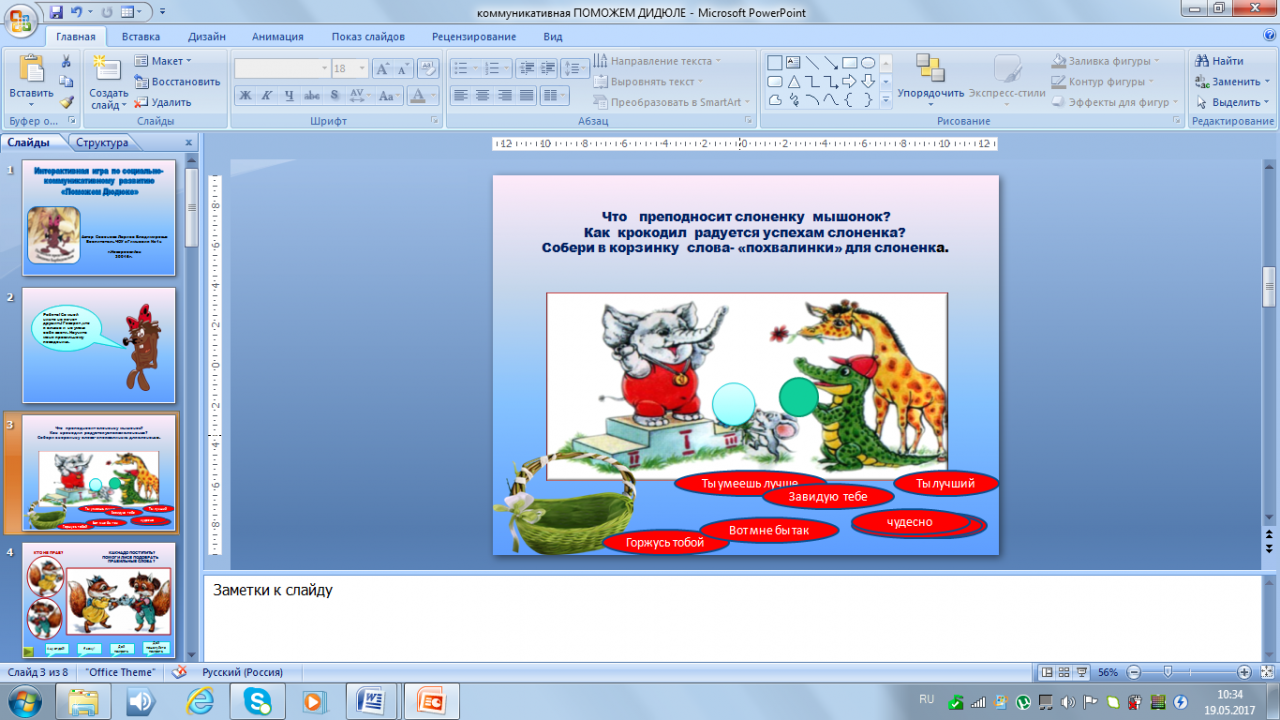Open the Макет layout dropdown
1280x720 pixels.
tap(165, 61)
